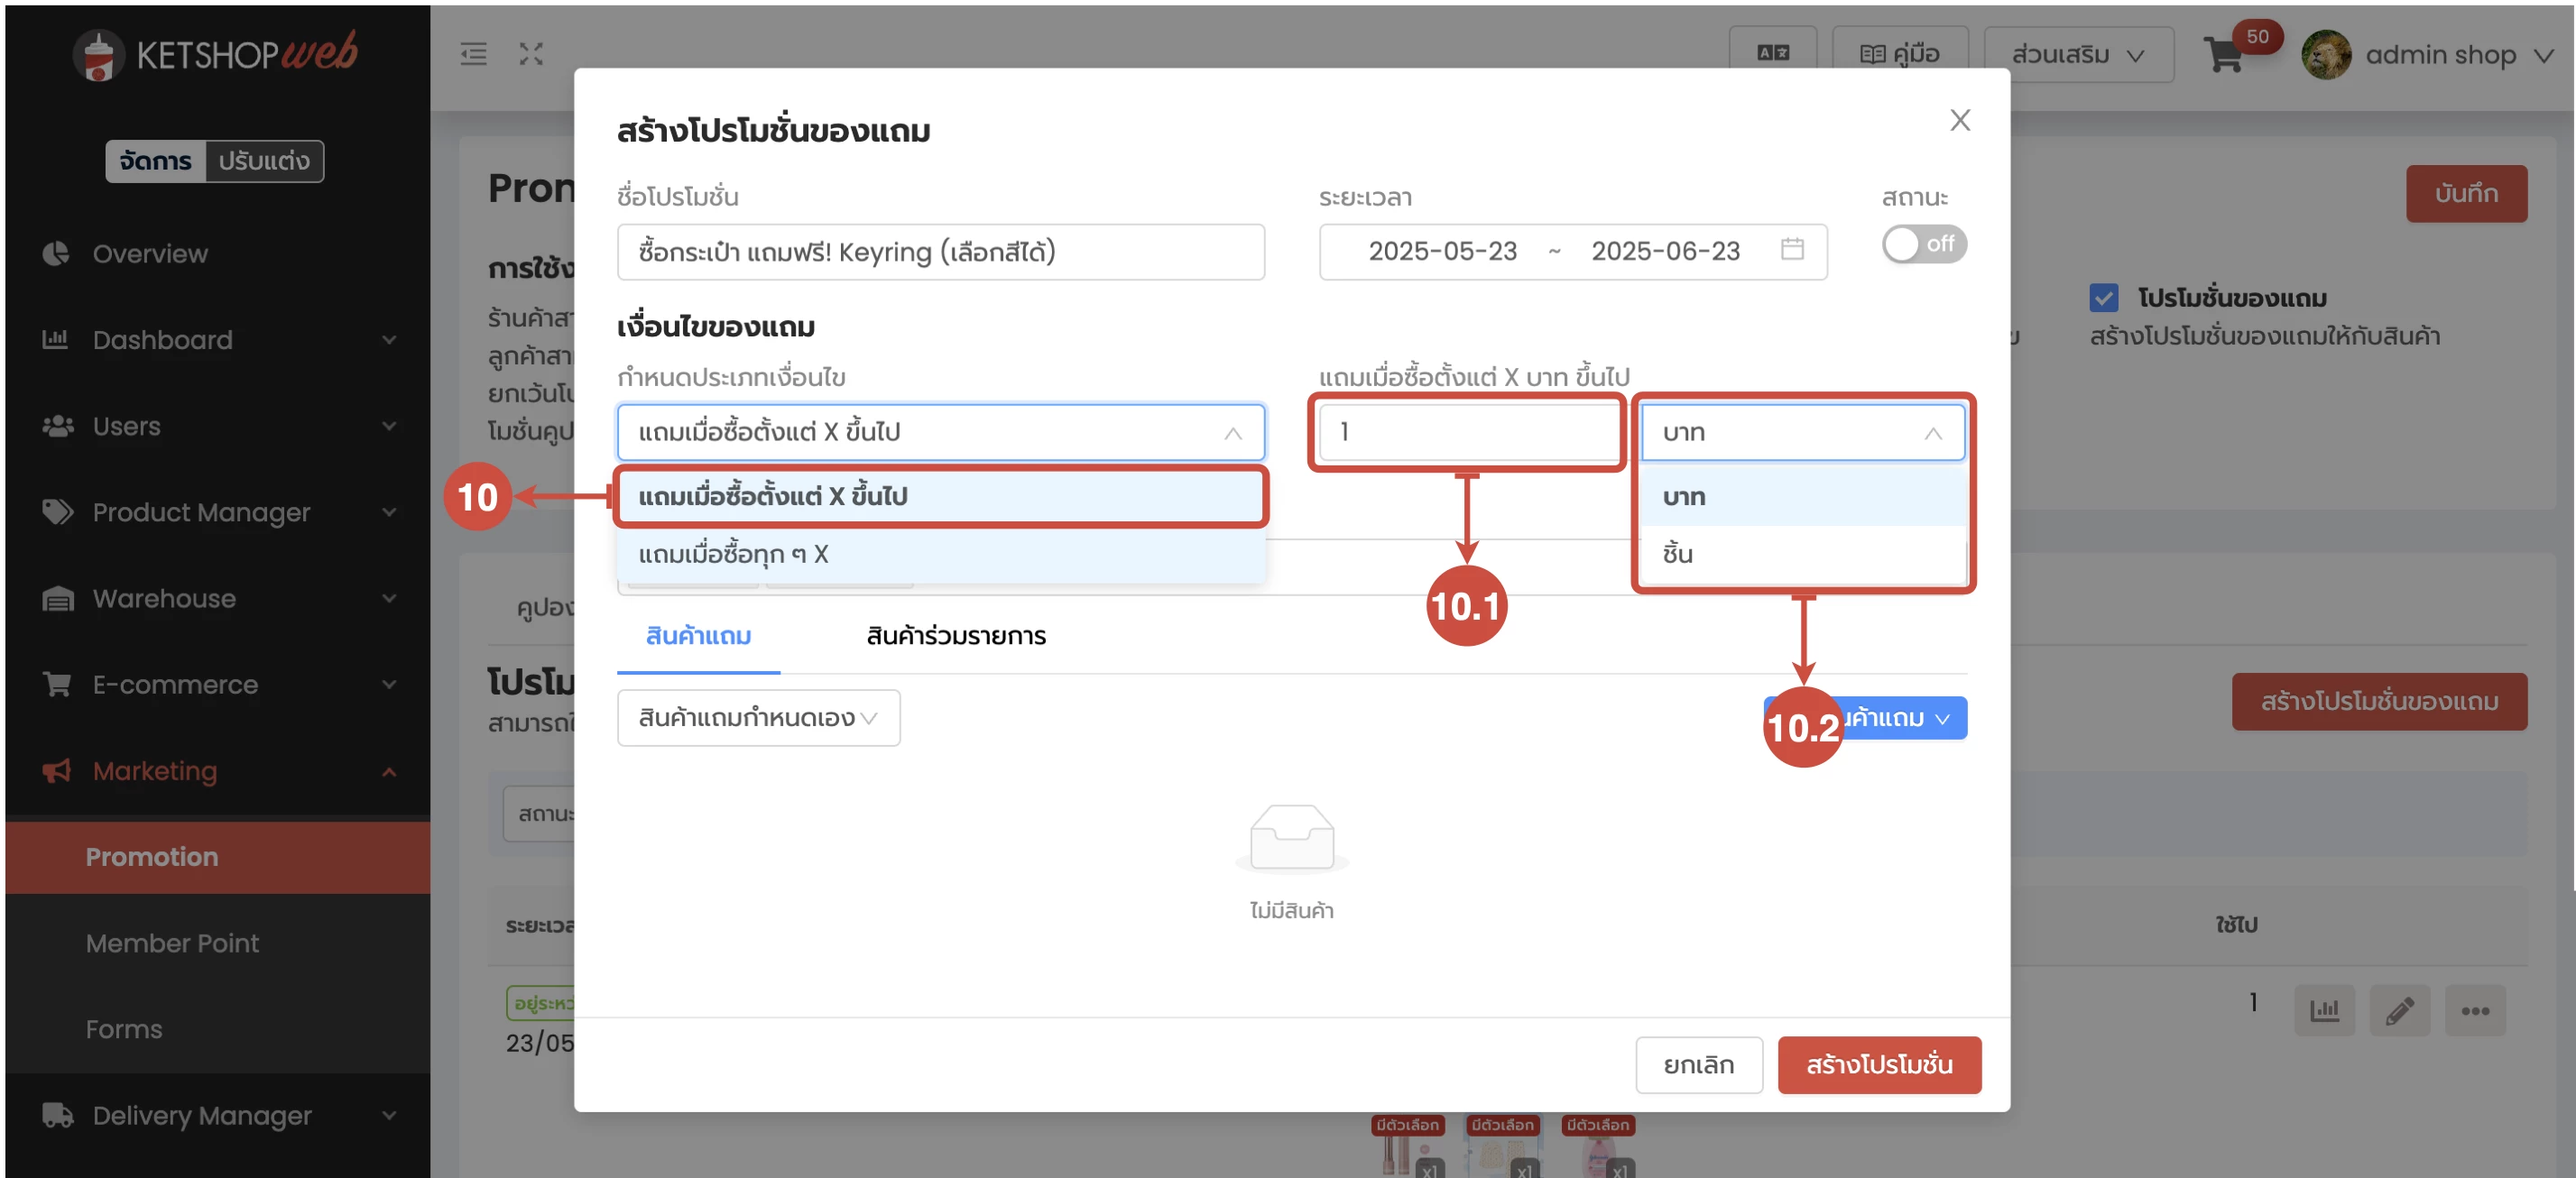Click the สร้างโปรโมชั่น button

(x=1879, y=1065)
